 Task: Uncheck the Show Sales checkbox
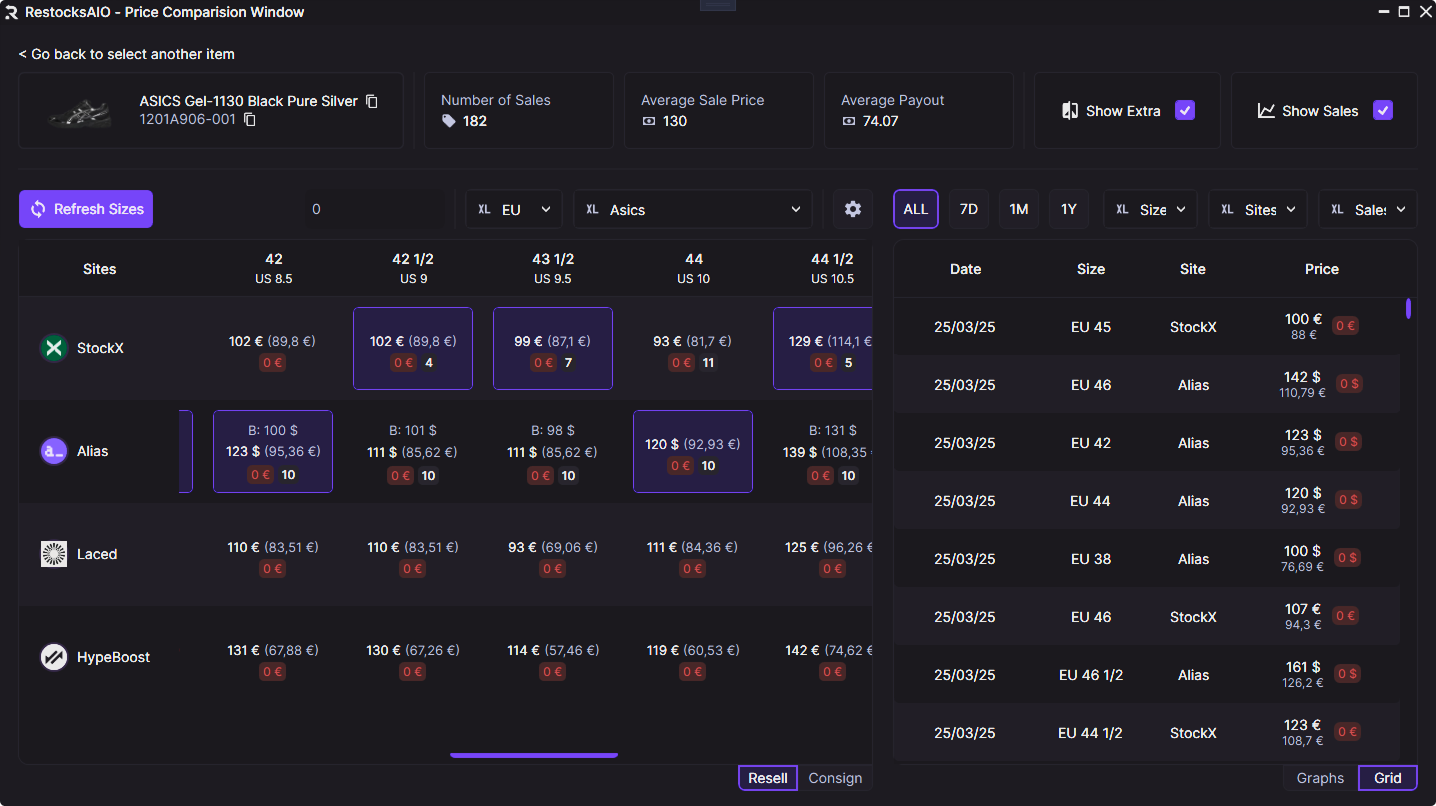pos(1383,110)
